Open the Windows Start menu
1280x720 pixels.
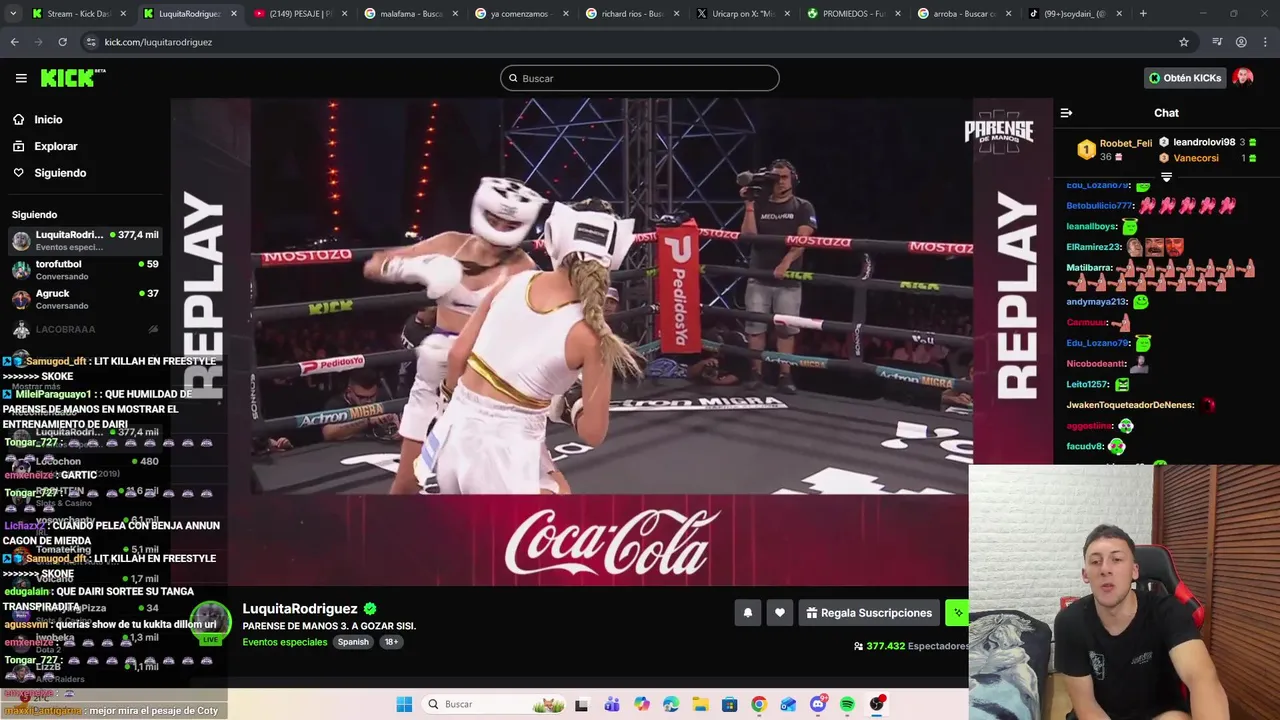point(404,704)
